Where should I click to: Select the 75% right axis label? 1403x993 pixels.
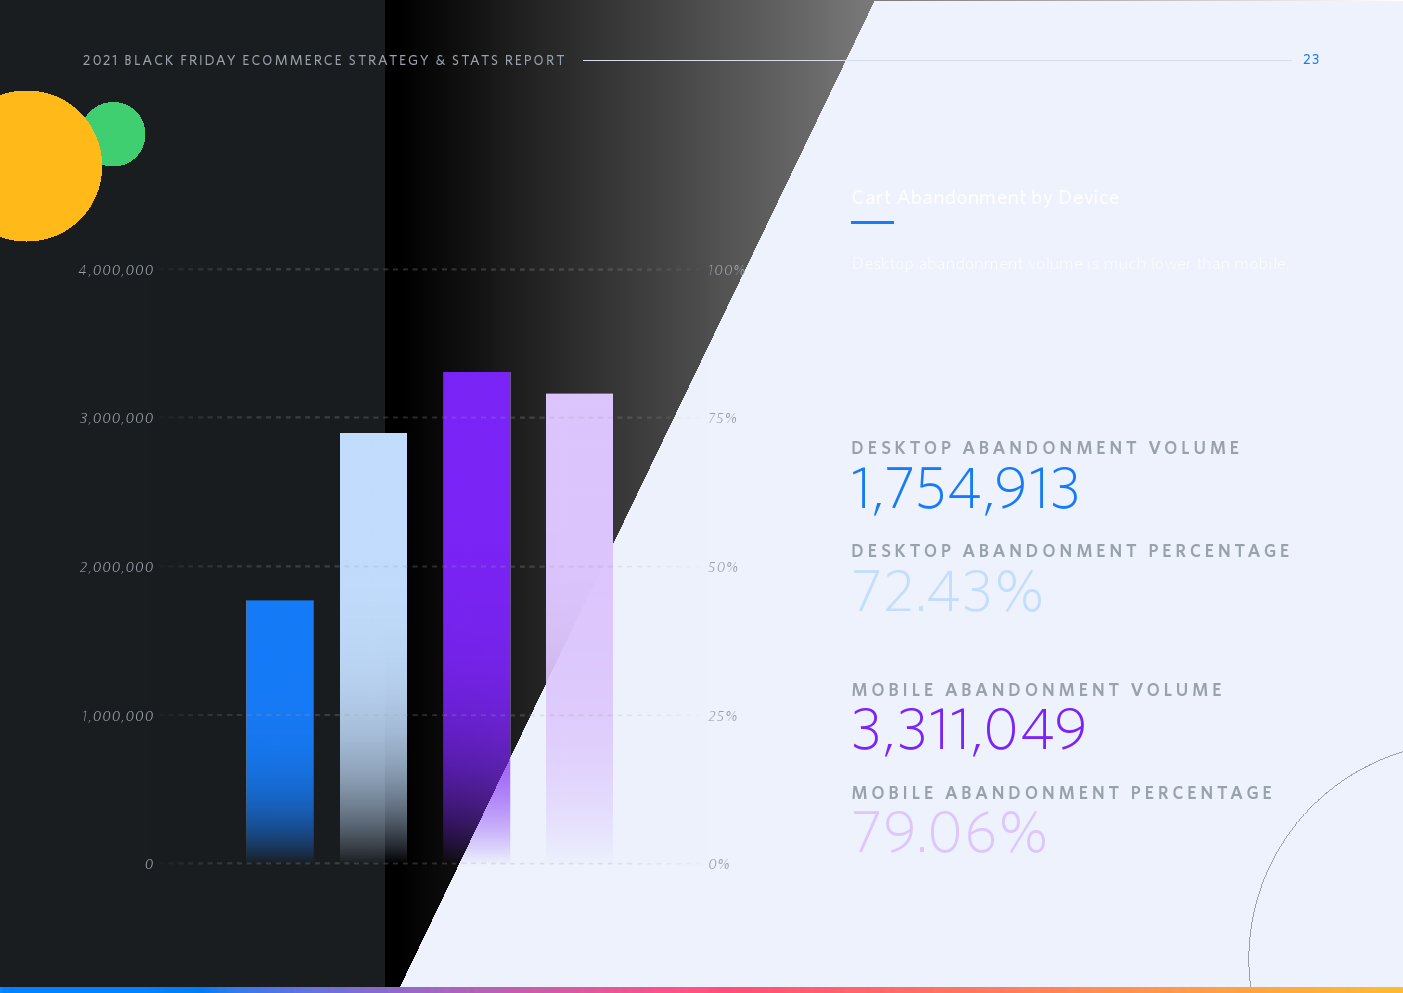(x=722, y=419)
